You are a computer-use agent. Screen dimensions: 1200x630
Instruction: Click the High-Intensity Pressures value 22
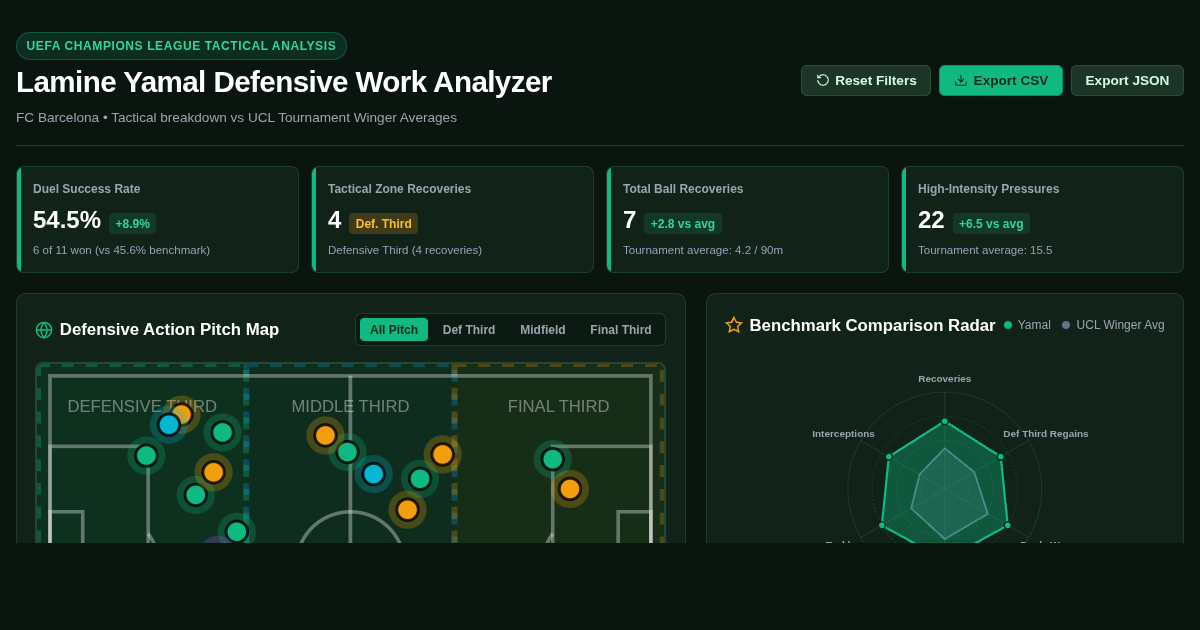tap(931, 220)
